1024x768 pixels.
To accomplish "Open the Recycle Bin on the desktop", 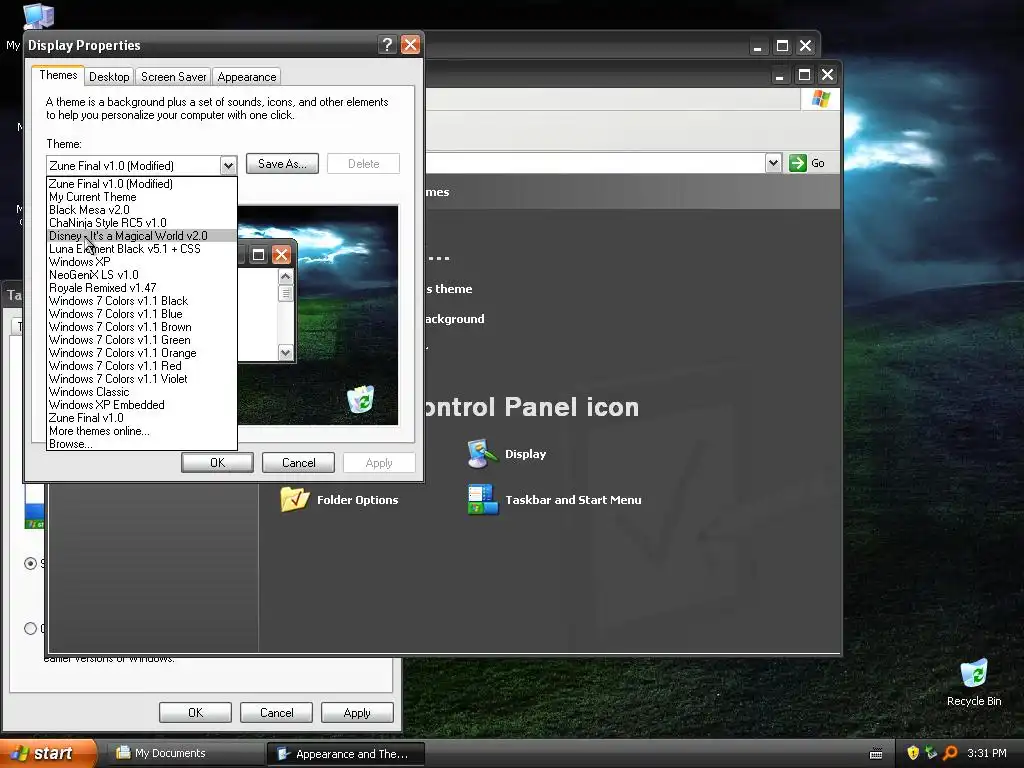I will pos(974,683).
